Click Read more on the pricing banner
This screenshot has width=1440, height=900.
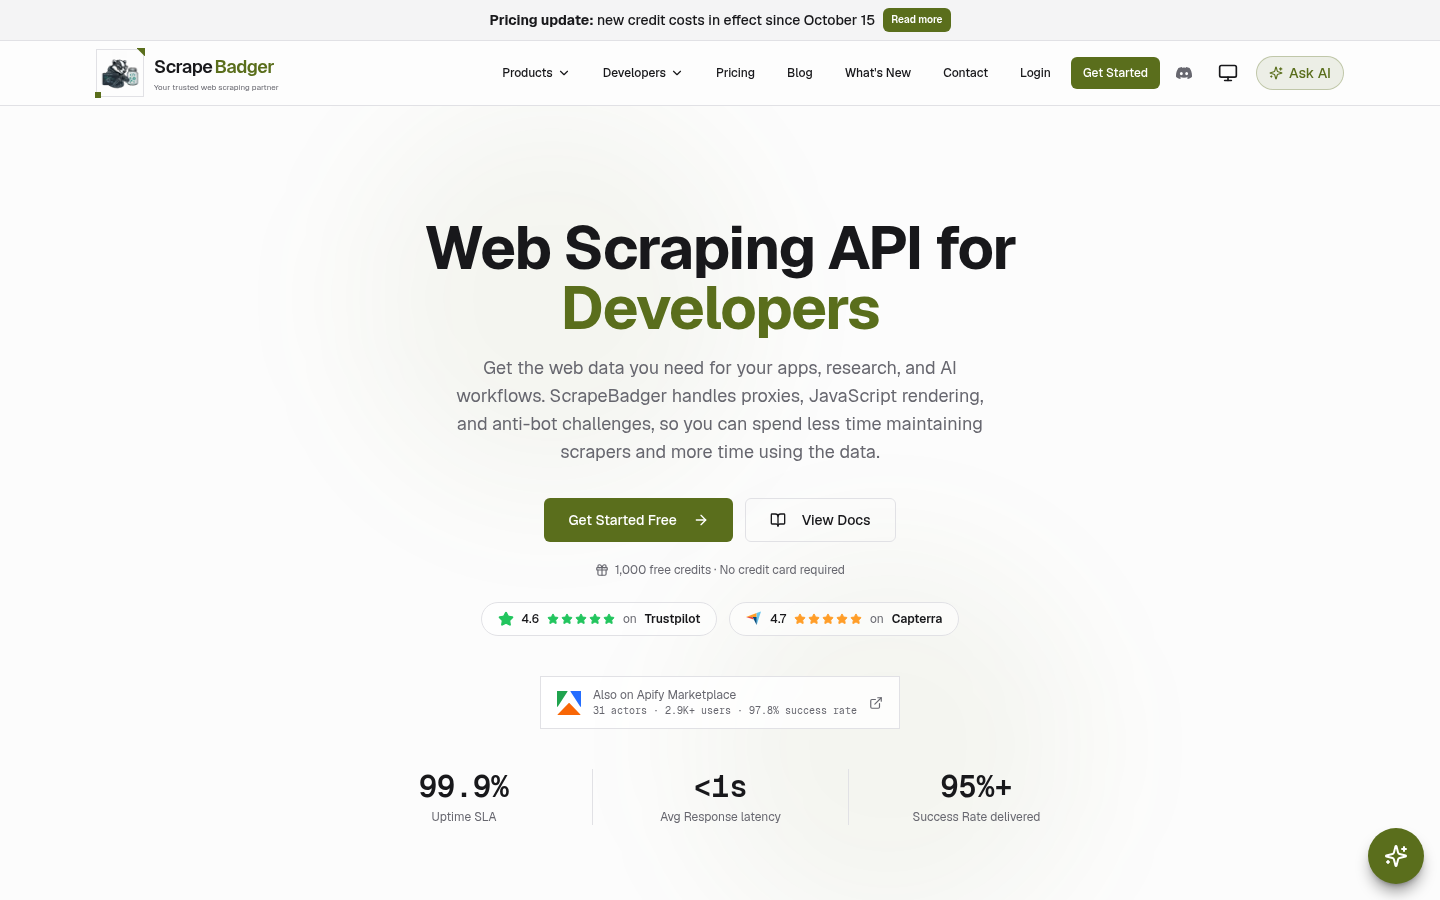tap(917, 20)
